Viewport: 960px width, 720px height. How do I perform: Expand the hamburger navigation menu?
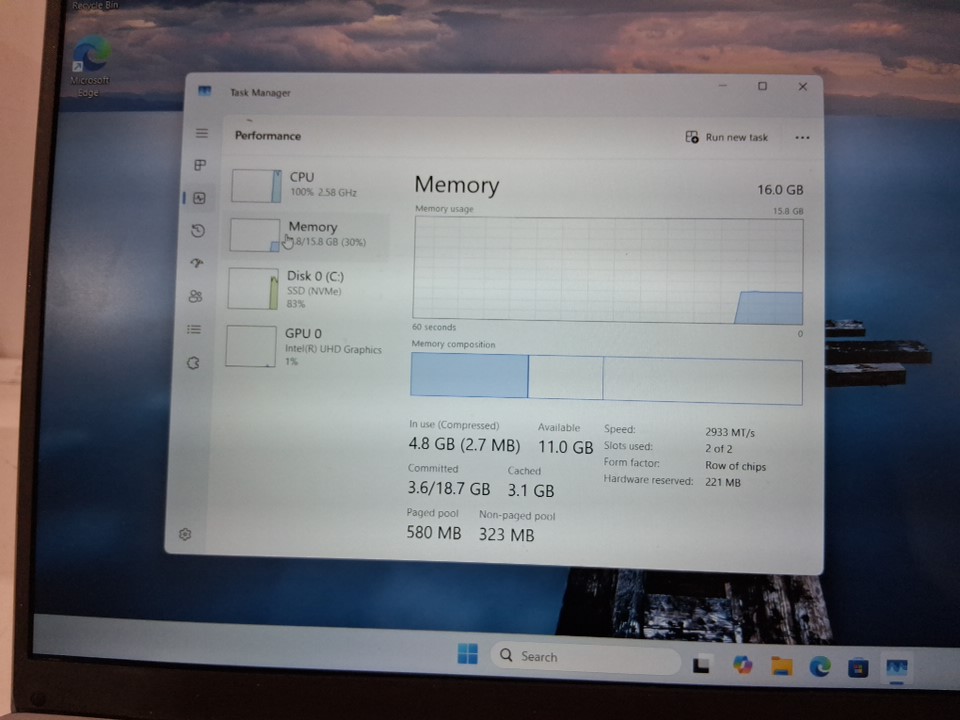pyautogui.click(x=202, y=133)
